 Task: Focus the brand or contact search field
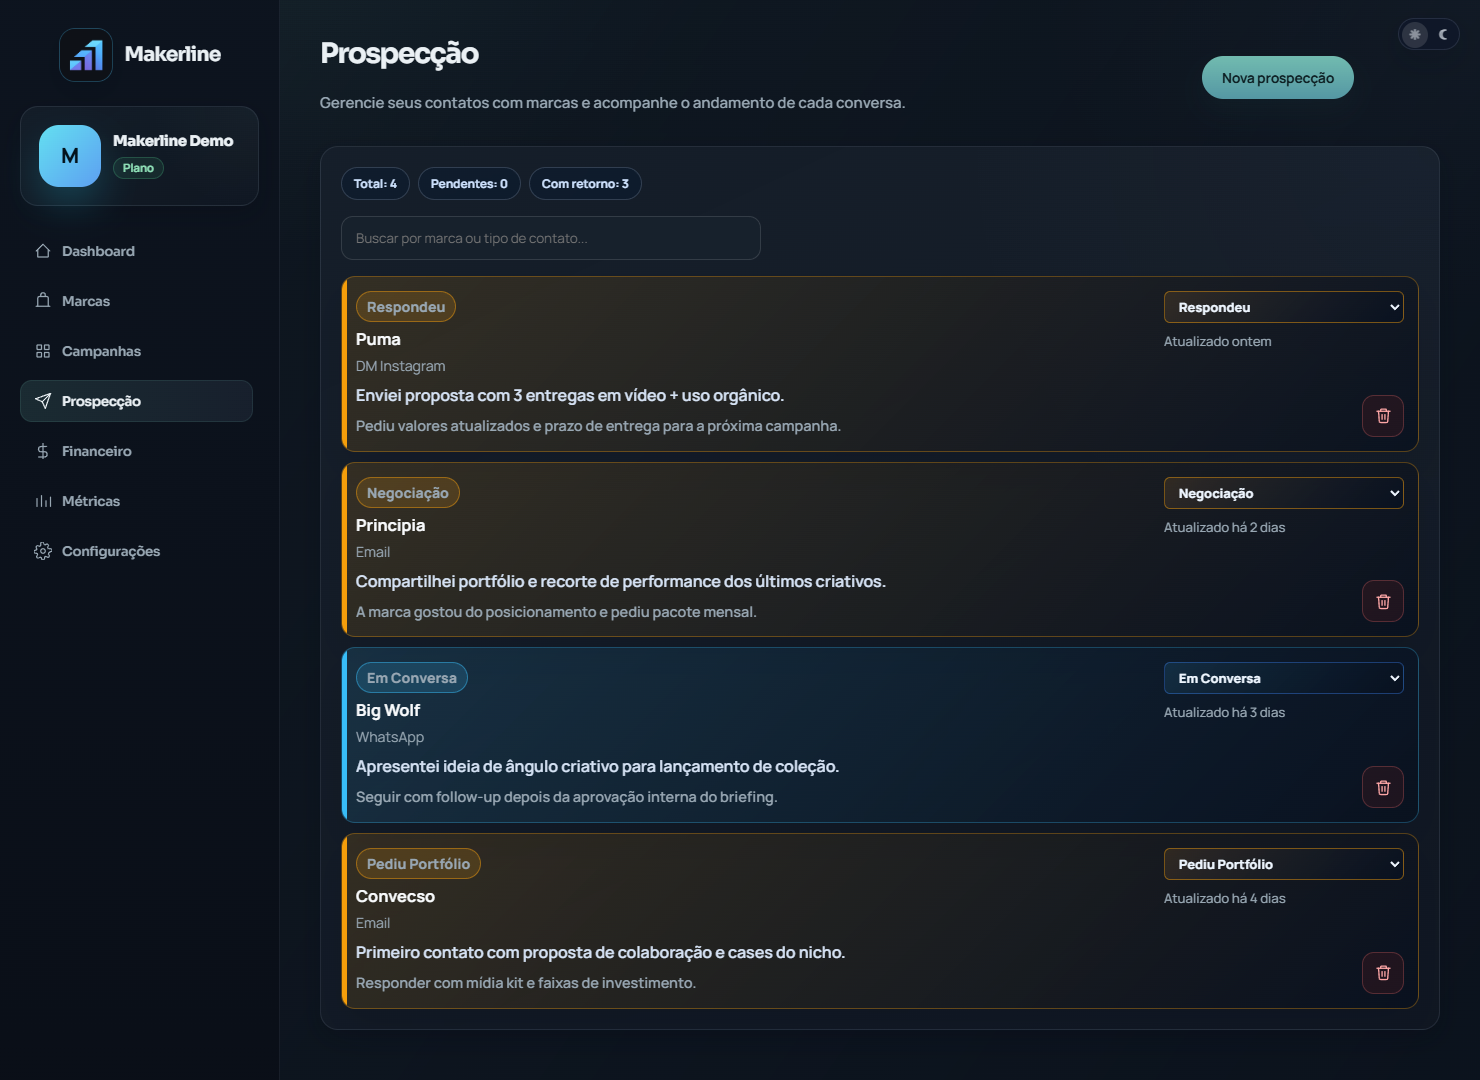click(551, 238)
